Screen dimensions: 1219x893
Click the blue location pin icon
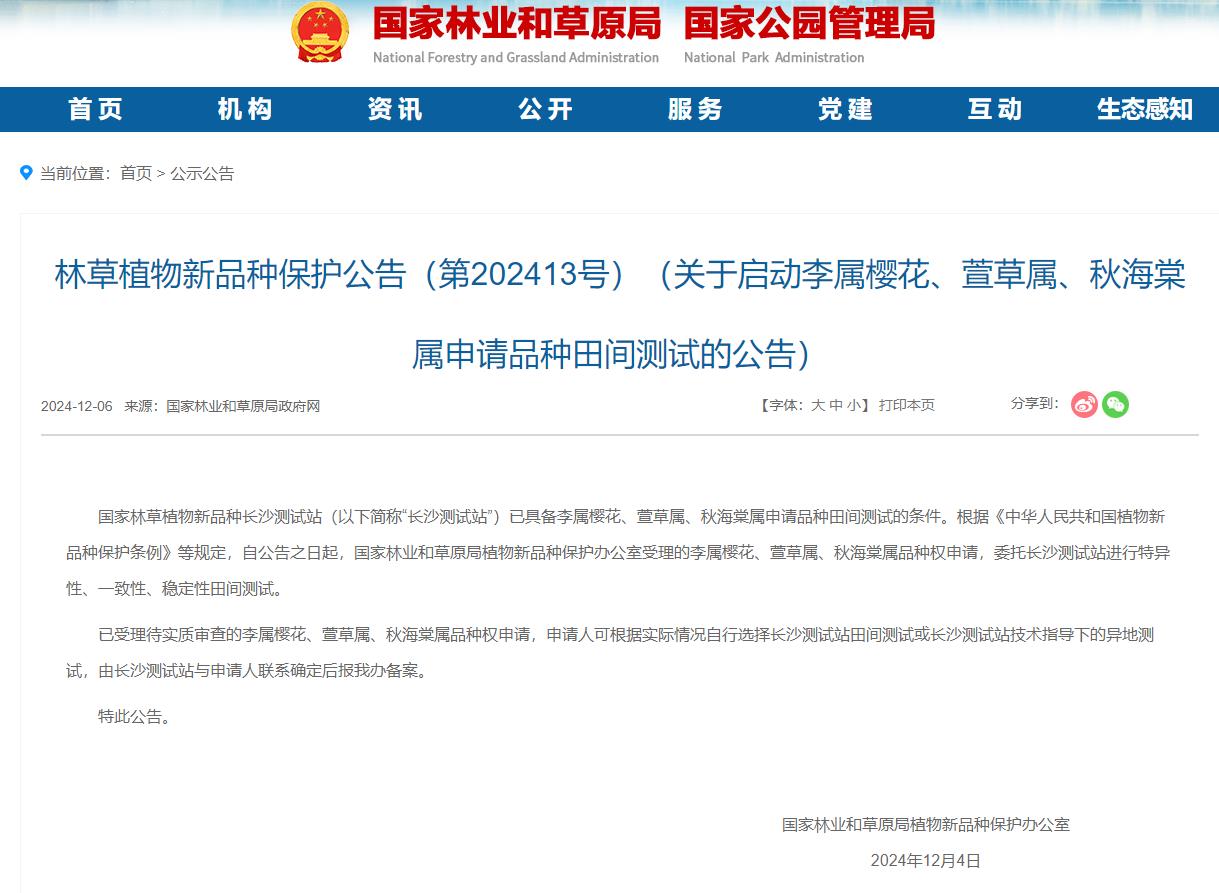pos(27,173)
